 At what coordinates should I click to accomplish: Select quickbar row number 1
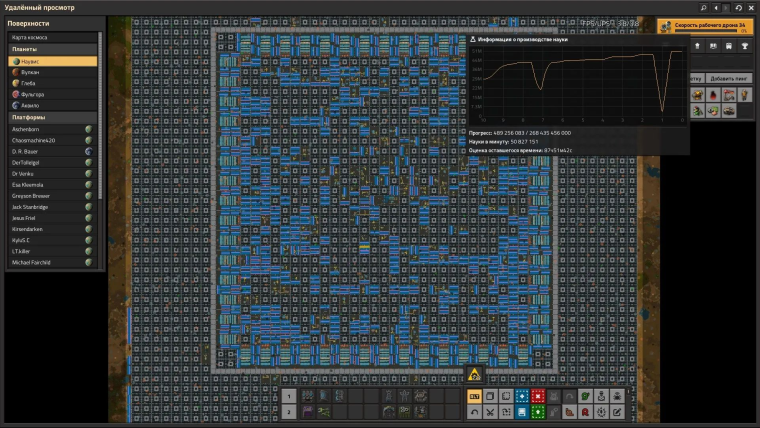[x=289, y=396]
